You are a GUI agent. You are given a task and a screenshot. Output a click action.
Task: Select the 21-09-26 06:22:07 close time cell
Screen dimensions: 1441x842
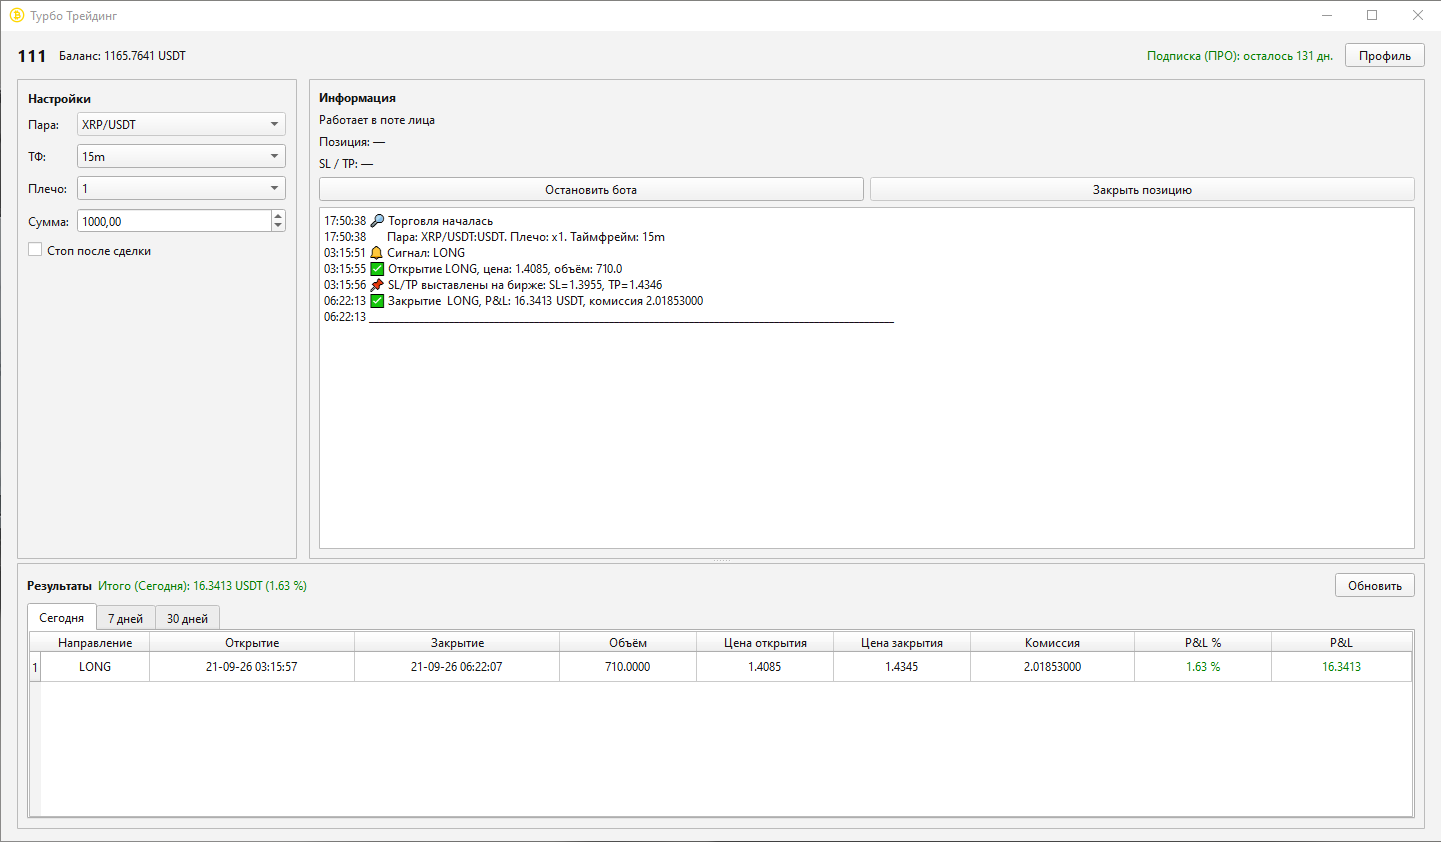tap(457, 667)
